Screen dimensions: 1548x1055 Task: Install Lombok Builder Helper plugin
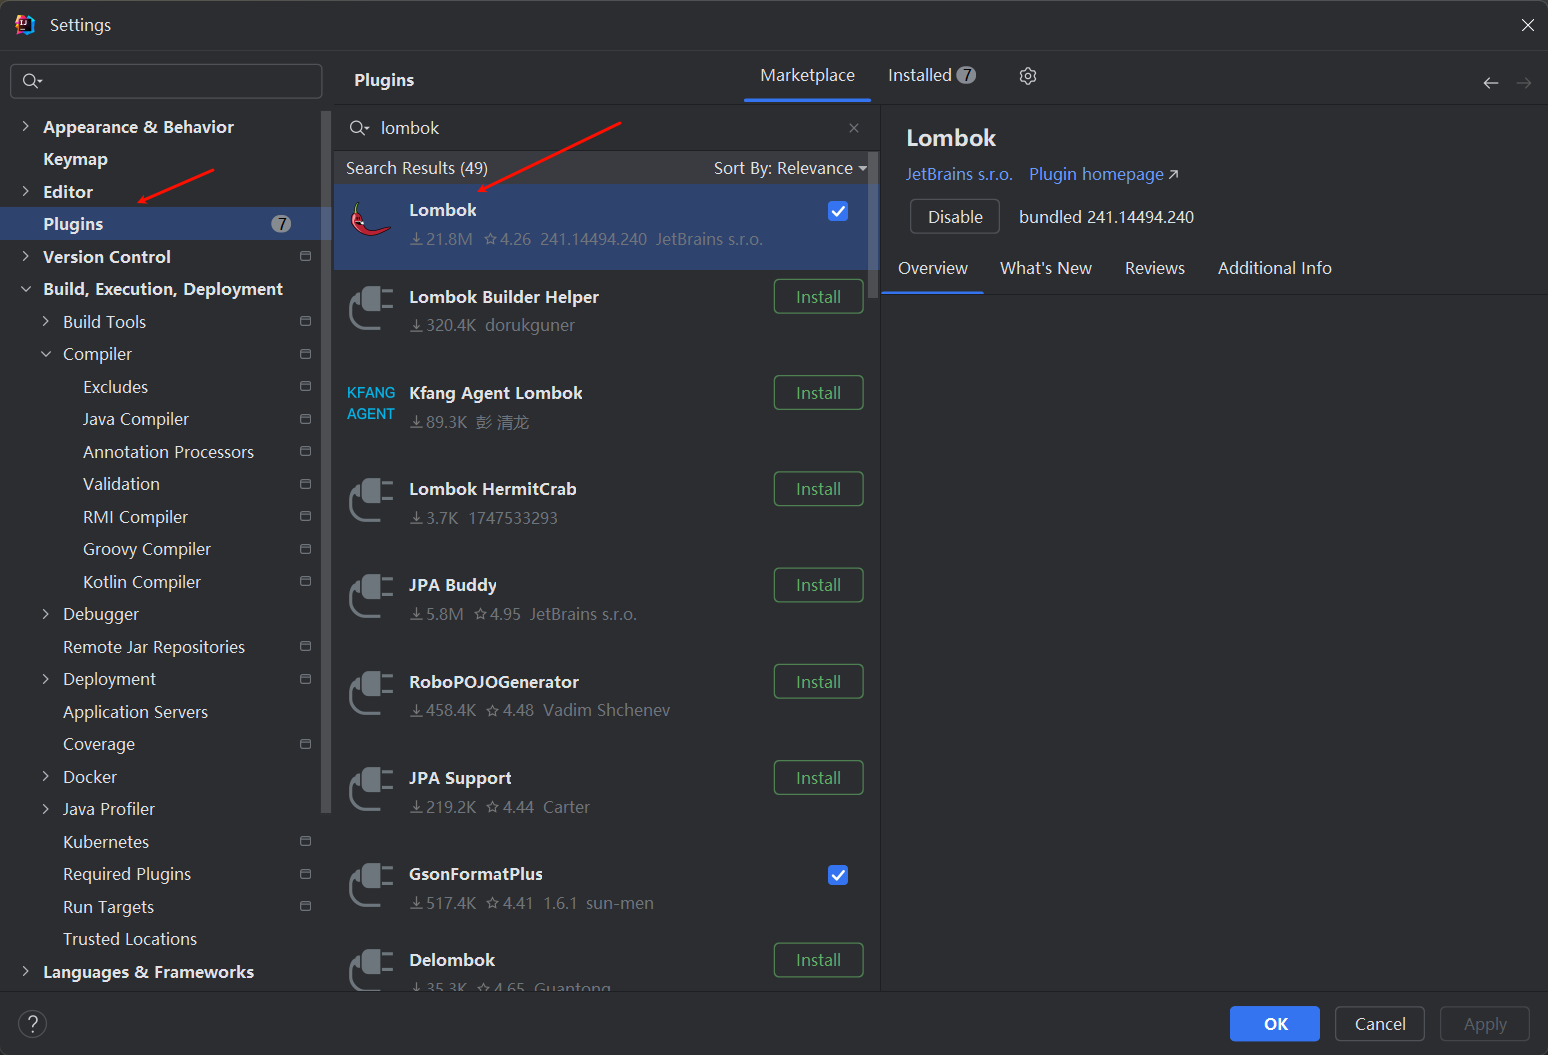tap(818, 297)
